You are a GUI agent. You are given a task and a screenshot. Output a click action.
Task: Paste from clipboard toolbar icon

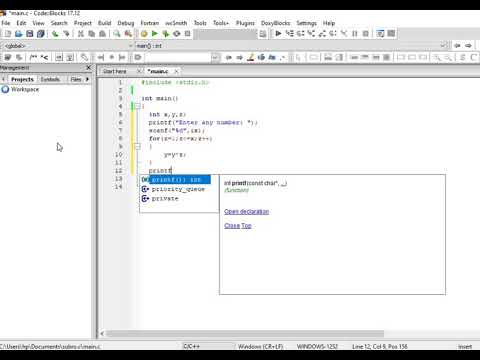pos(102,34)
